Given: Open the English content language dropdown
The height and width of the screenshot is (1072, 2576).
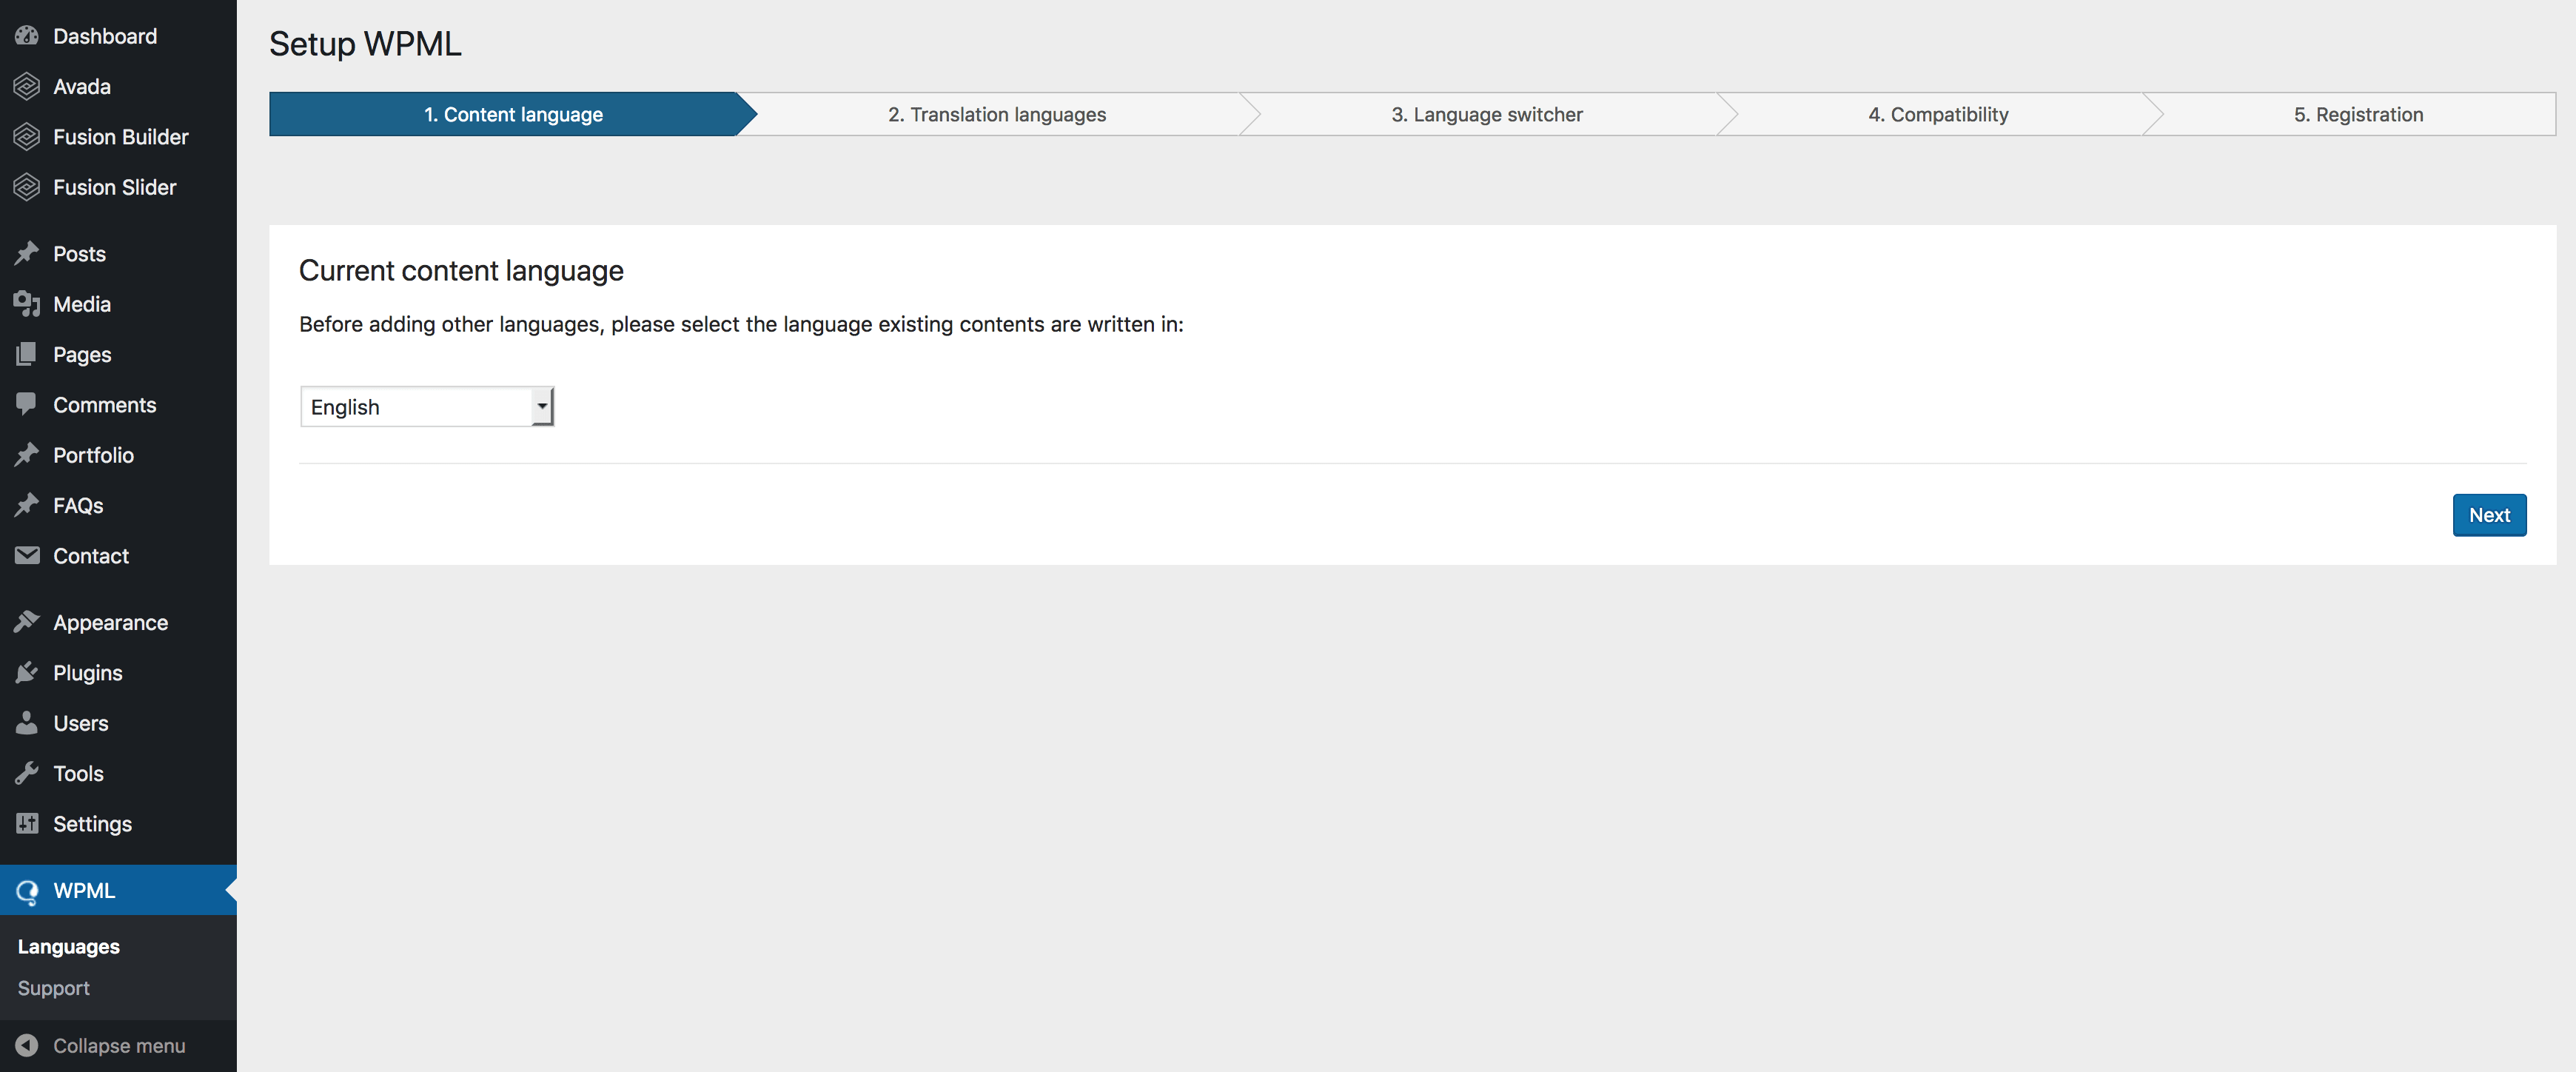Looking at the screenshot, I should [x=427, y=407].
